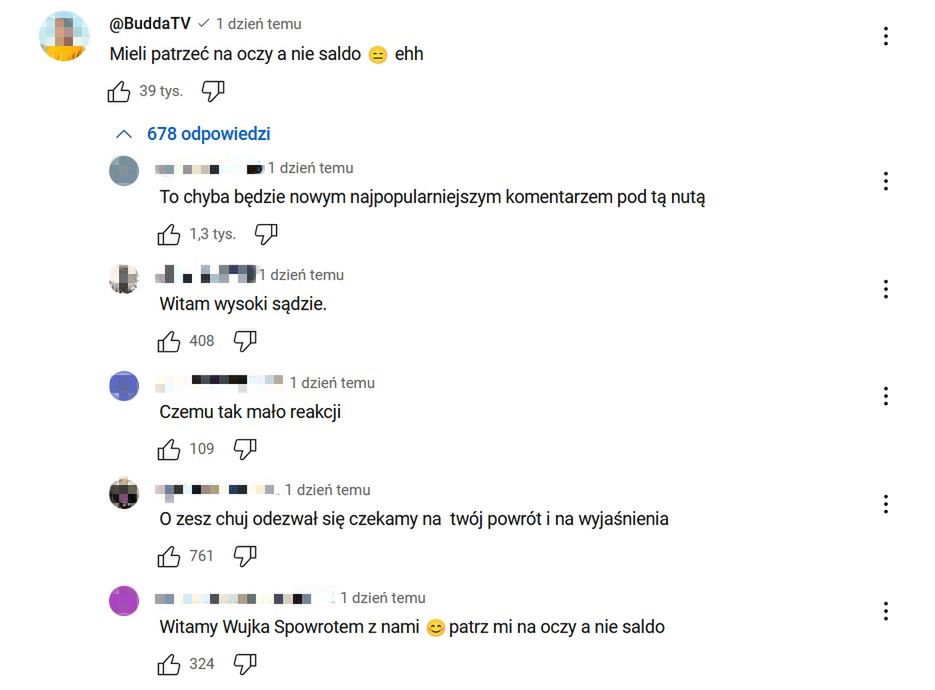
Task: Open the '1 dzień temu' timestamp on @BuddaTV comment
Action: pyautogui.click(x=258, y=23)
